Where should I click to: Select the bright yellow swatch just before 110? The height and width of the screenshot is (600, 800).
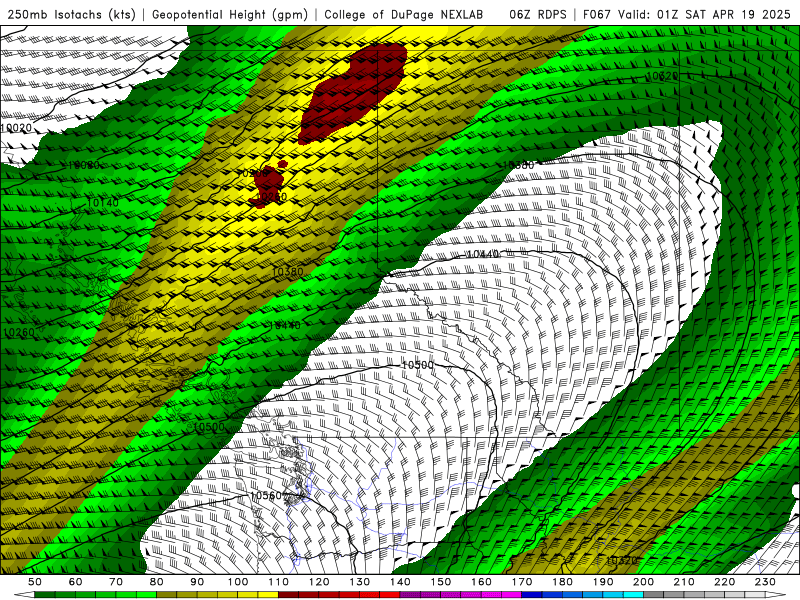pyautogui.click(x=268, y=595)
